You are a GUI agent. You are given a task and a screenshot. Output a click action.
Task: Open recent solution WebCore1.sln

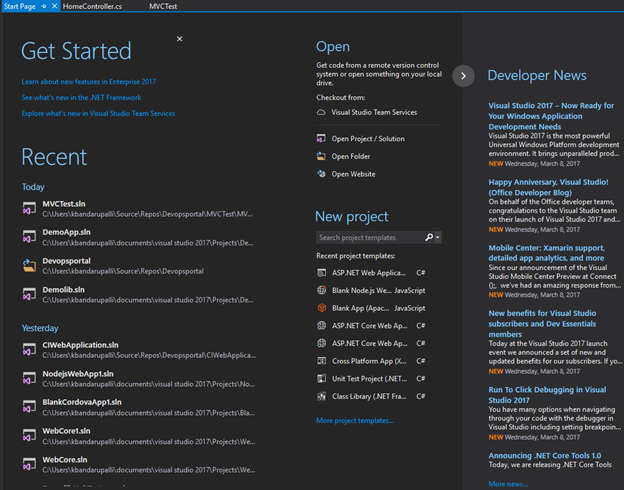coord(139,435)
